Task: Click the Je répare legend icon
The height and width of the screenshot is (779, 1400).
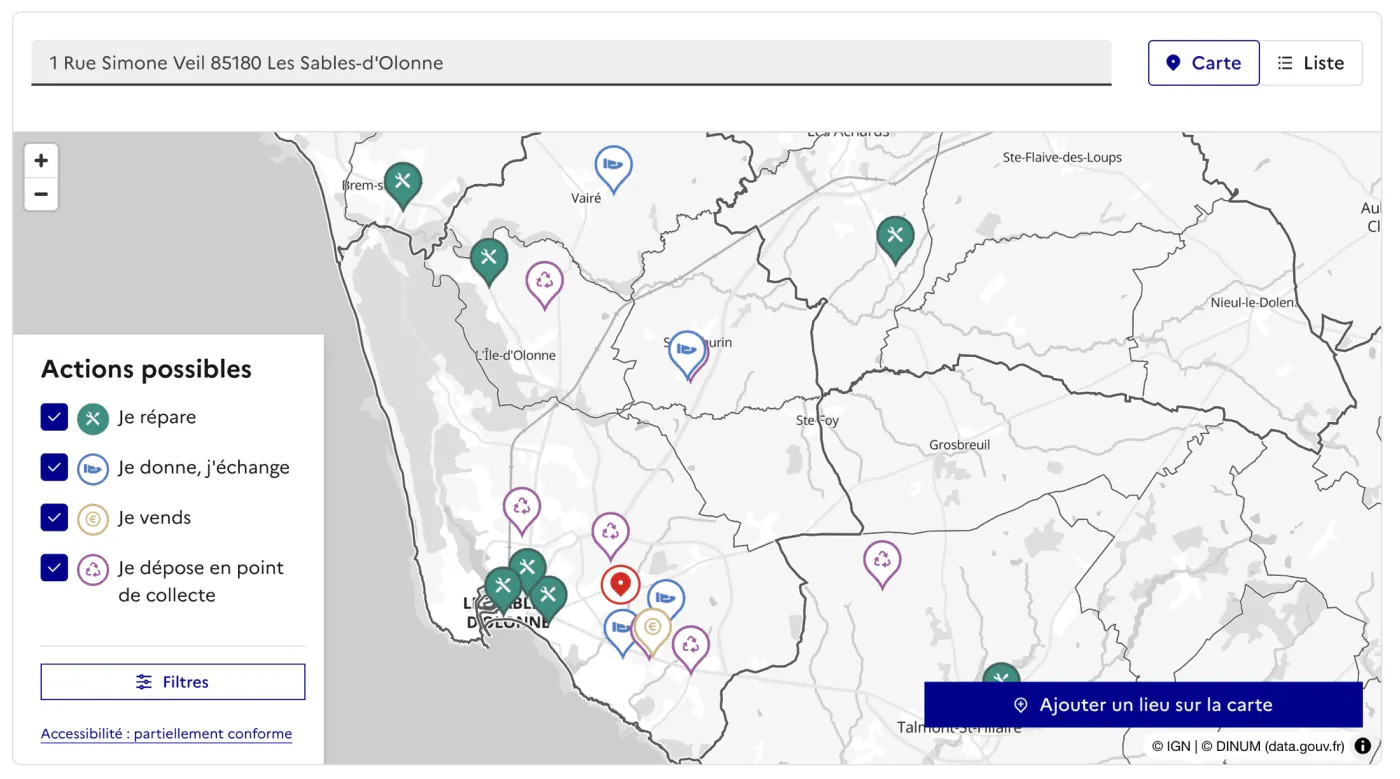Action: [x=93, y=418]
